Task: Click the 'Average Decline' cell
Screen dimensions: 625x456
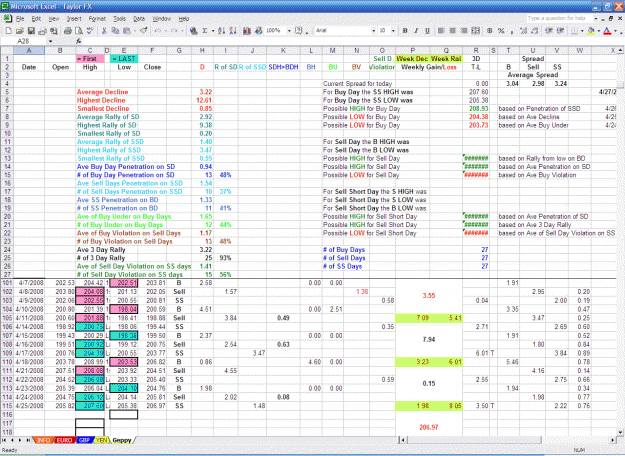Action: pos(102,92)
